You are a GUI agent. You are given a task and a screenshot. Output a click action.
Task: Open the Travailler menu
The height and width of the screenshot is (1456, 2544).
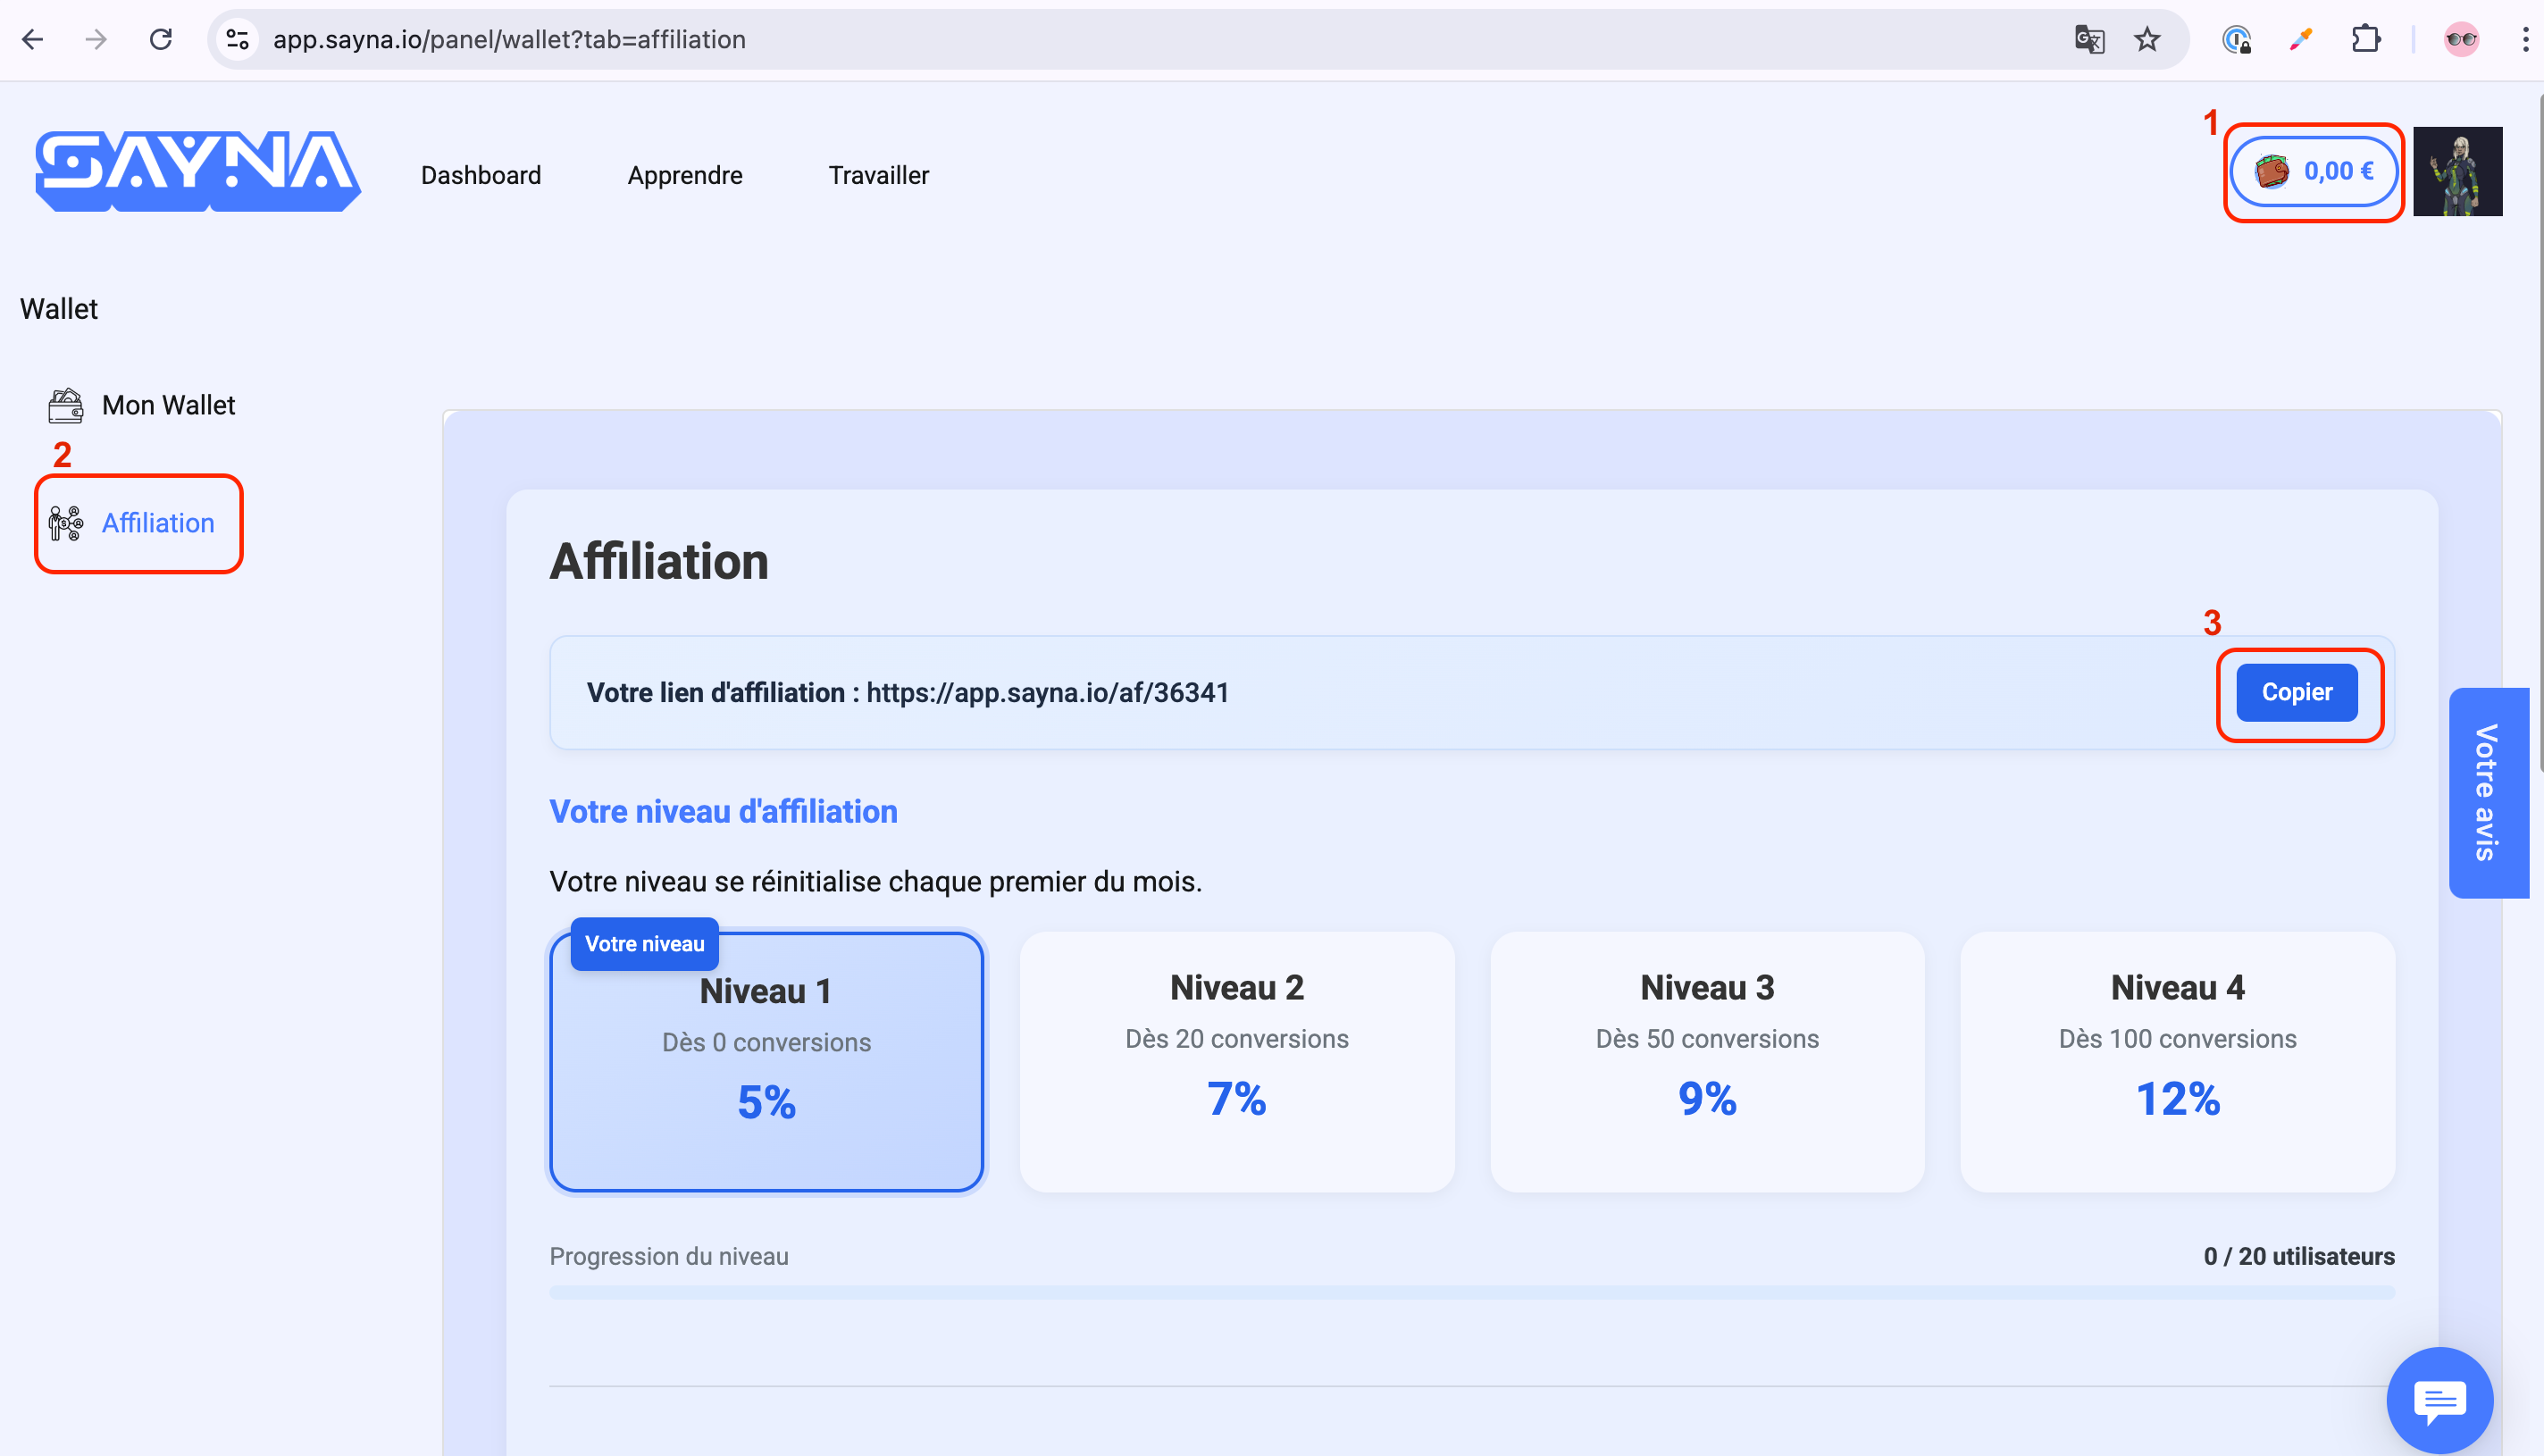pos(878,175)
